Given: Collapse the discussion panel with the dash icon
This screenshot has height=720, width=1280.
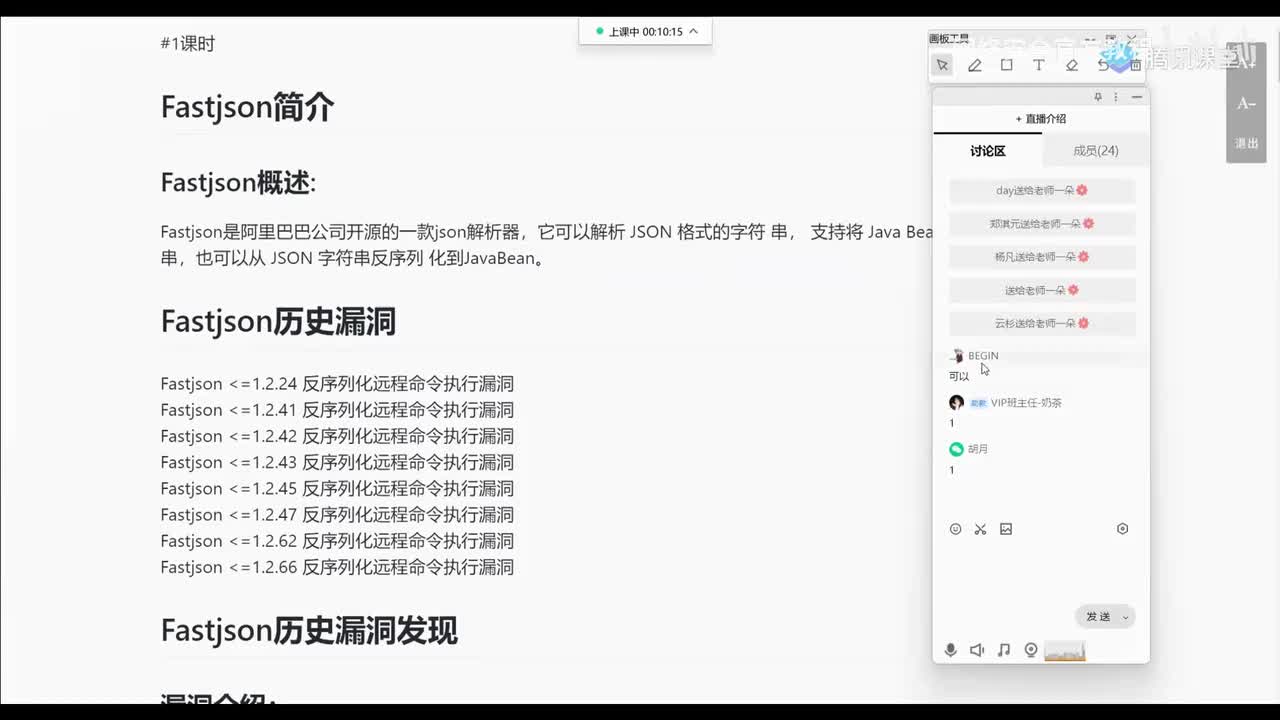Looking at the screenshot, I should [x=1136, y=97].
